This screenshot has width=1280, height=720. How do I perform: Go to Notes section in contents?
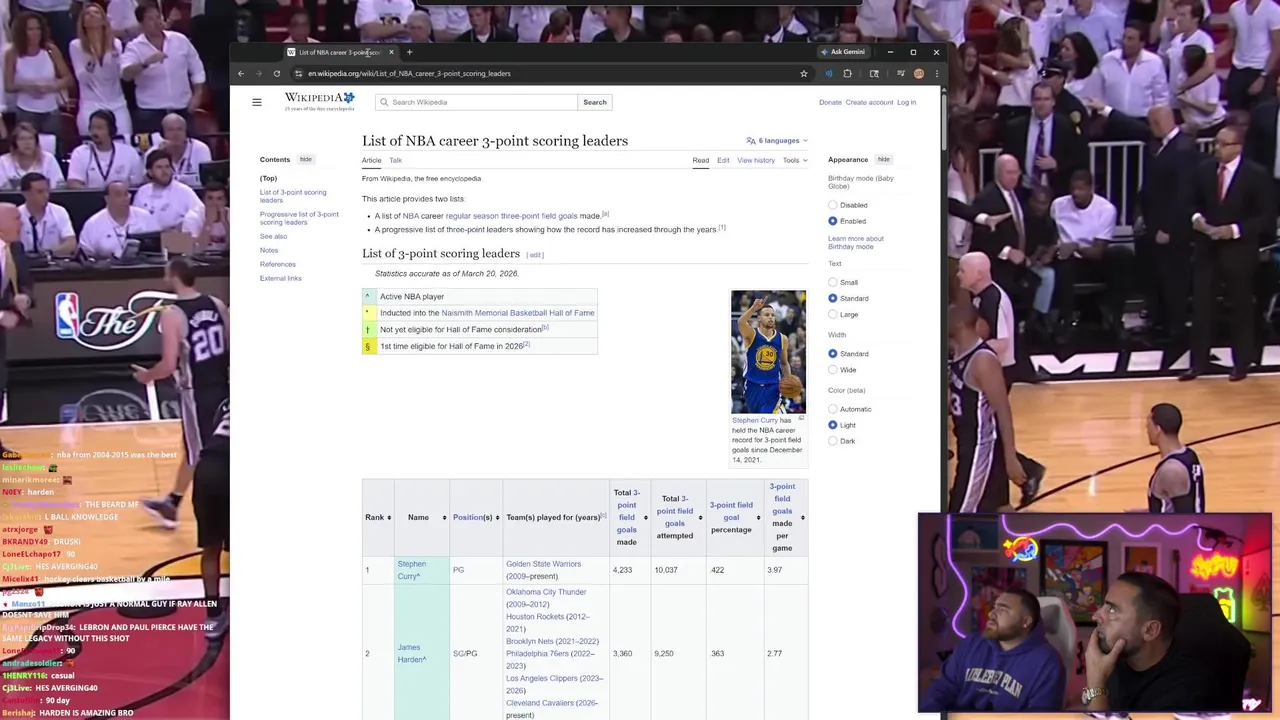tap(269, 250)
